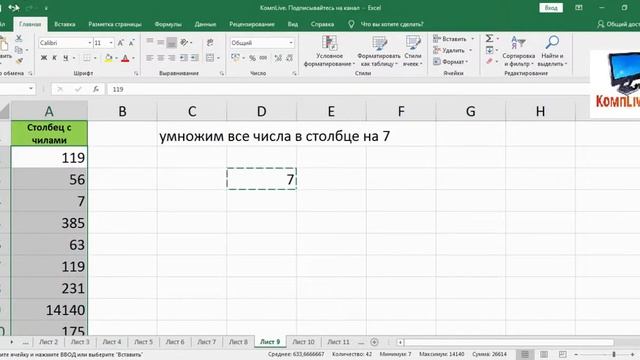Click the text orientation icon
This screenshot has width=640, height=360.
(x=184, y=42)
